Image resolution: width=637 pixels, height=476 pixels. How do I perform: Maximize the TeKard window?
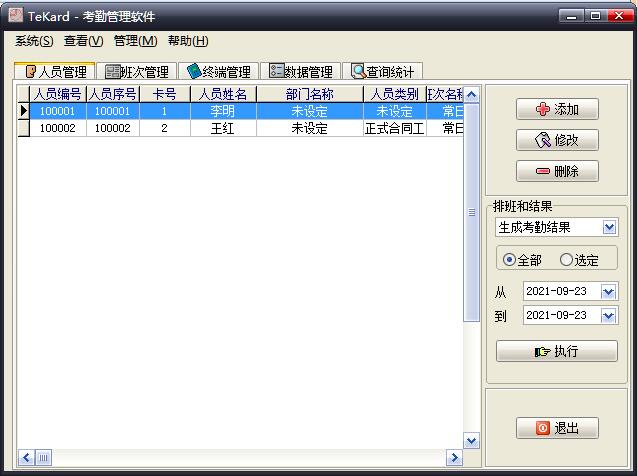596,16
